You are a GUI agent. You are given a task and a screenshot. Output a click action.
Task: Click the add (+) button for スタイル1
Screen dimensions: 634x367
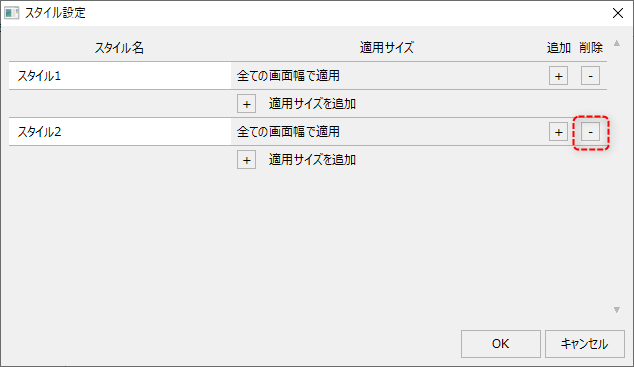[558, 76]
